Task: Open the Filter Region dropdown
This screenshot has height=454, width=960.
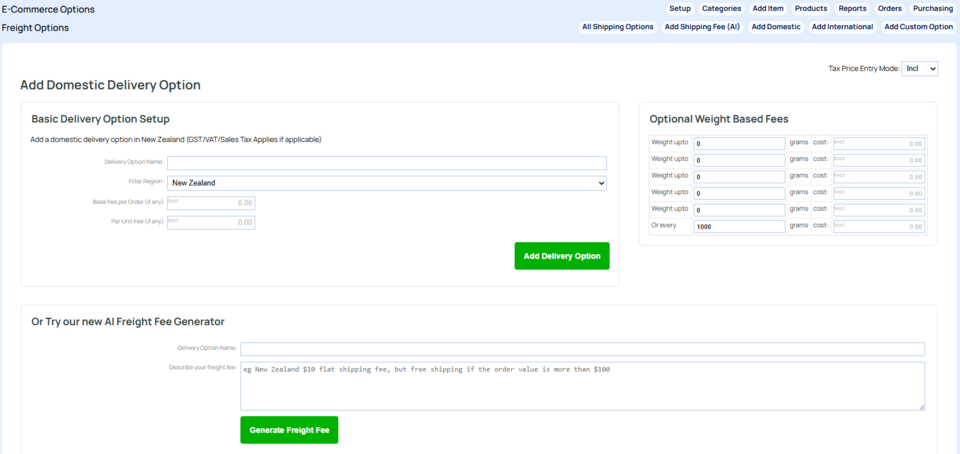Action: coord(387,183)
